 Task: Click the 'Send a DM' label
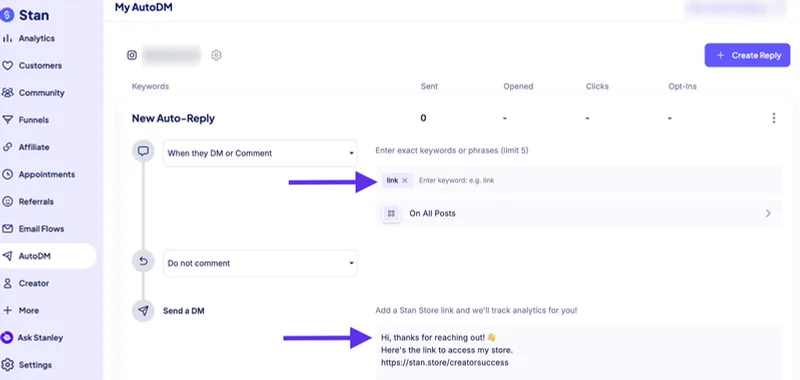[x=184, y=311]
